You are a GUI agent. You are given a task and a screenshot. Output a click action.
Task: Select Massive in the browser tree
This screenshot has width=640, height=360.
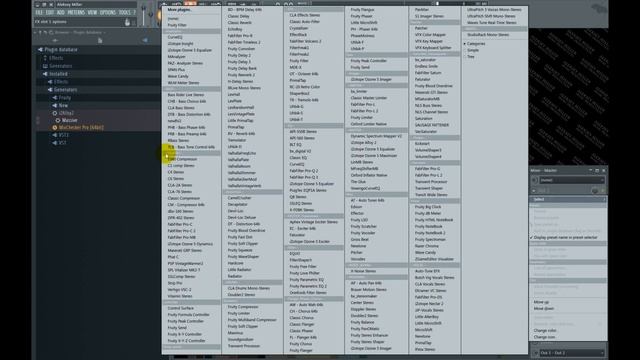click(69, 120)
